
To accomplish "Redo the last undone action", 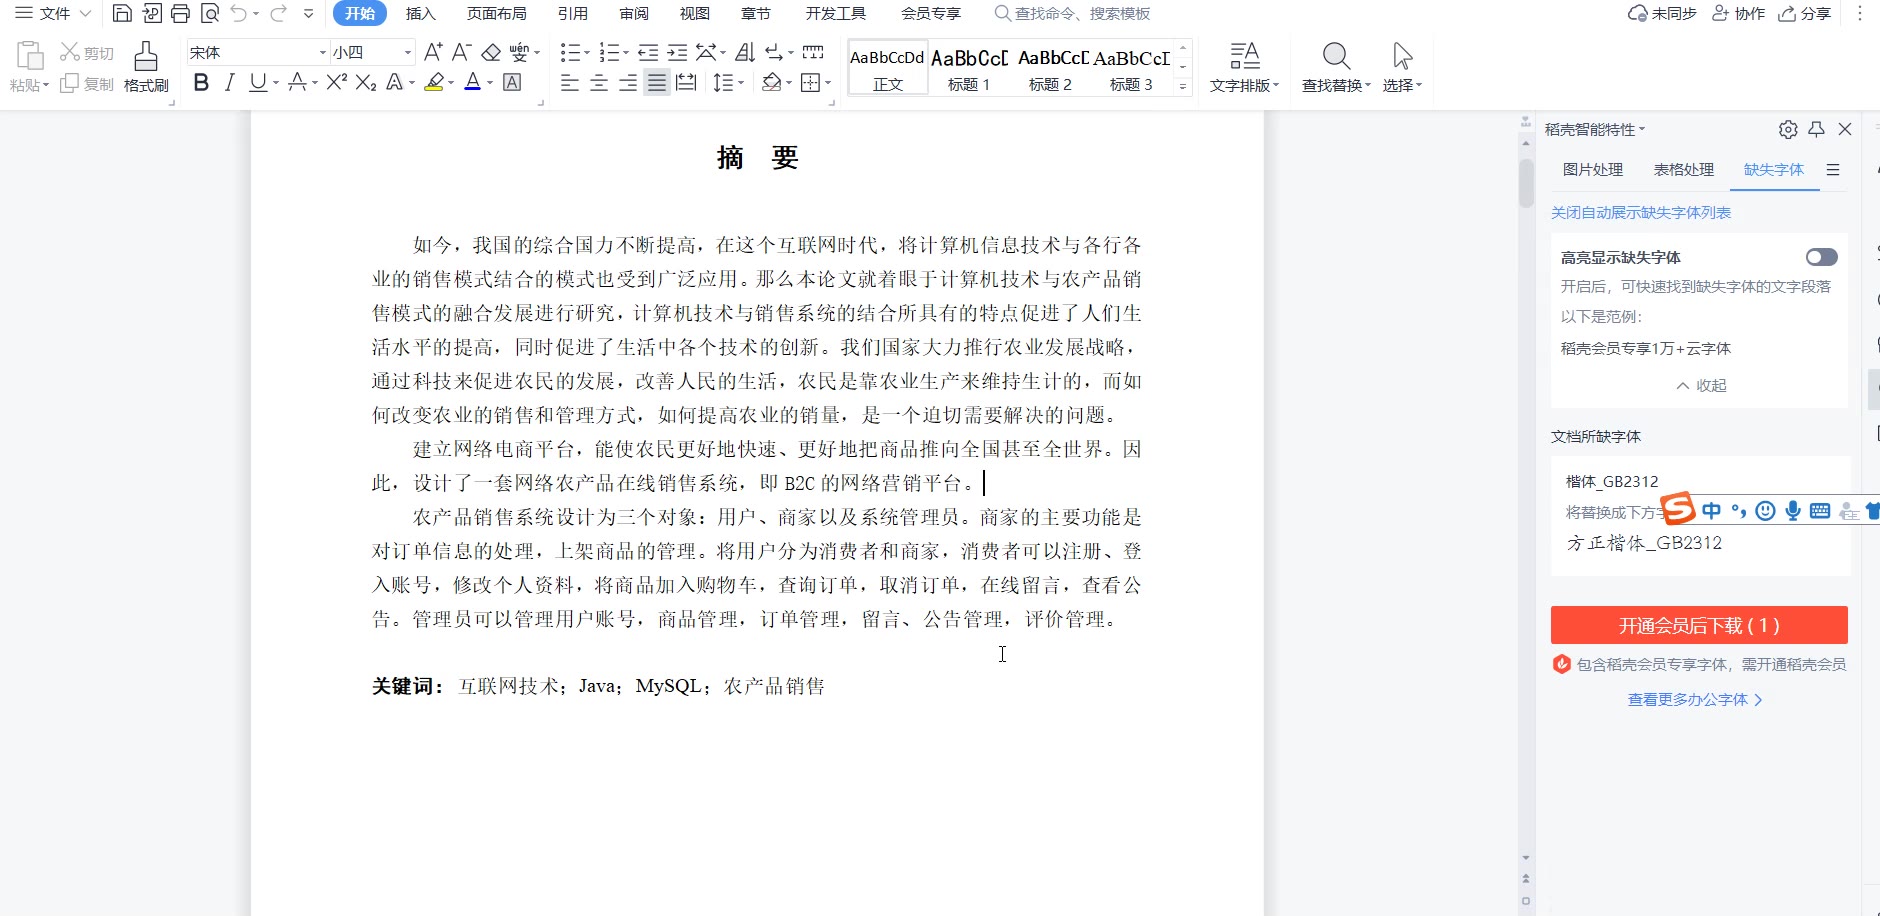I will [x=279, y=13].
